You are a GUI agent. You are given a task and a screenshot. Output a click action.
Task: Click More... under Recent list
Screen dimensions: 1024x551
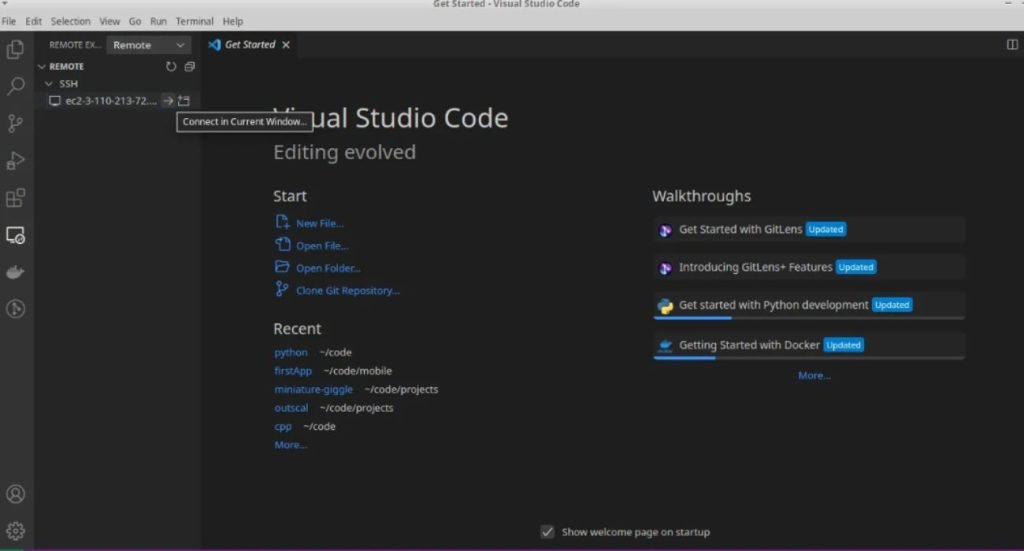point(290,445)
